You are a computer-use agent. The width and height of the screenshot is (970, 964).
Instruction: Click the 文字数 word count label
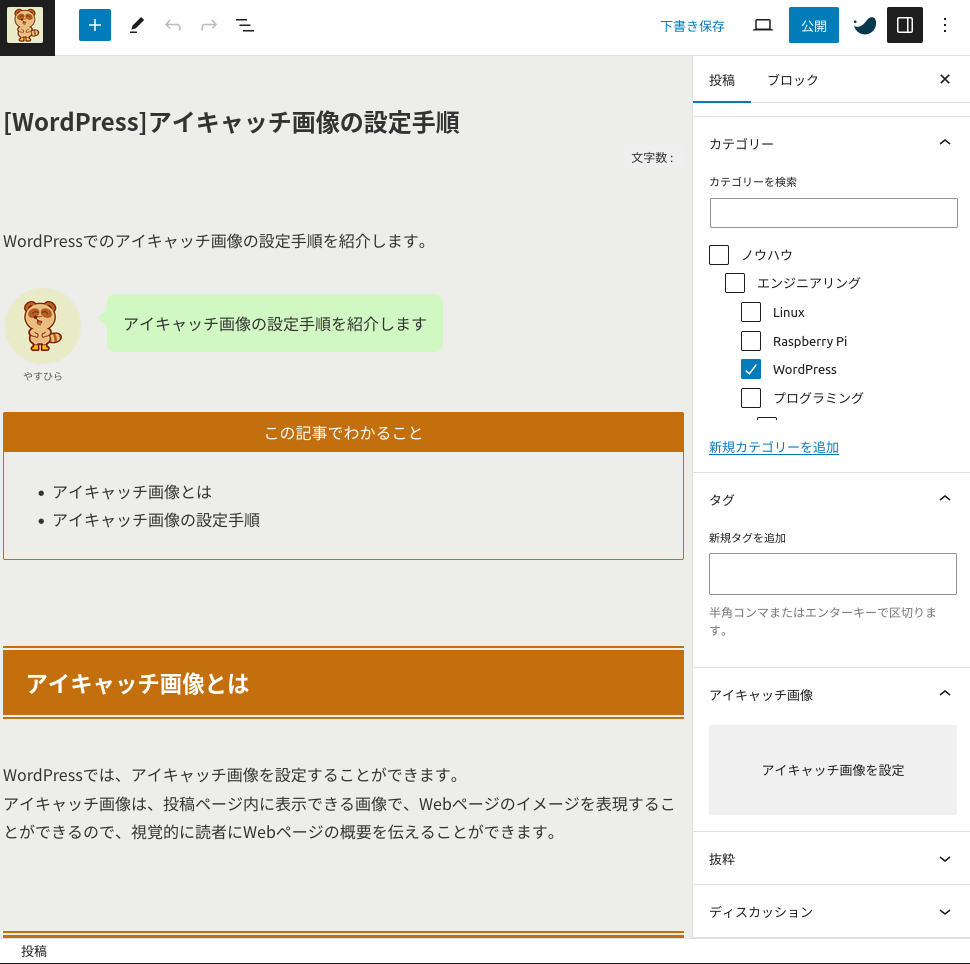652,158
